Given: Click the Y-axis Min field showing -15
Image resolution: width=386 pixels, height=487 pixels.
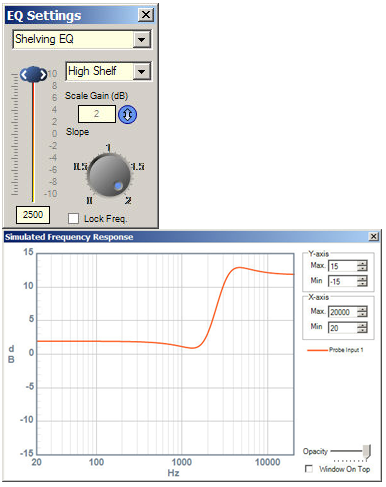Looking at the screenshot, I should pyautogui.click(x=343, y=281).
